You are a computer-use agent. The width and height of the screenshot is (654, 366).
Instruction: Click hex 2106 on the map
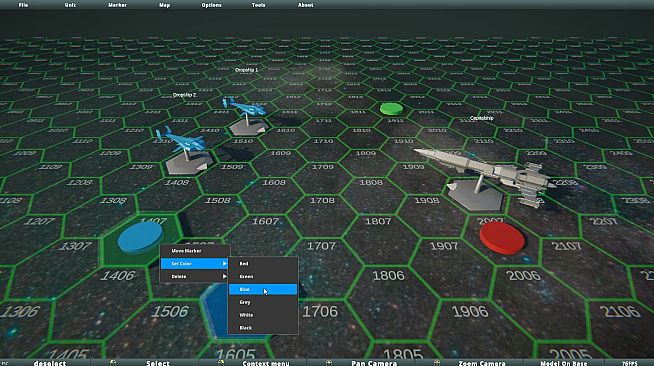click(620, 311)
